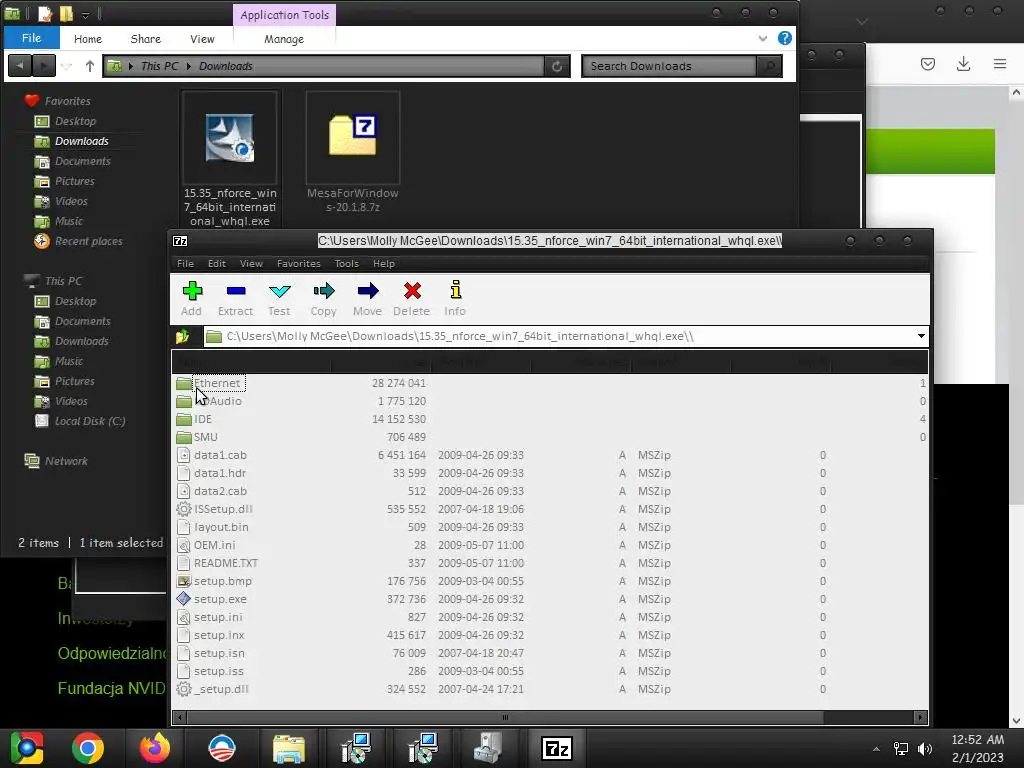
Task: Go up one folder level in 7-Zip
Action: click(183, 336)
